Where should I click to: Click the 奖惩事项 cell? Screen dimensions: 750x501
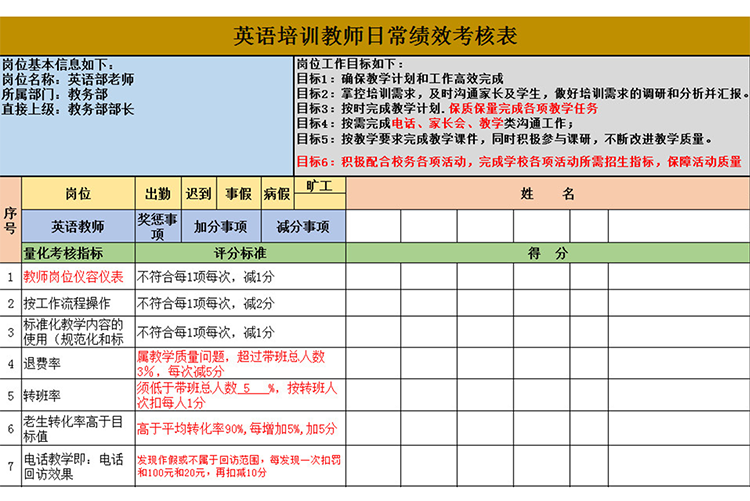pos(157,226)
